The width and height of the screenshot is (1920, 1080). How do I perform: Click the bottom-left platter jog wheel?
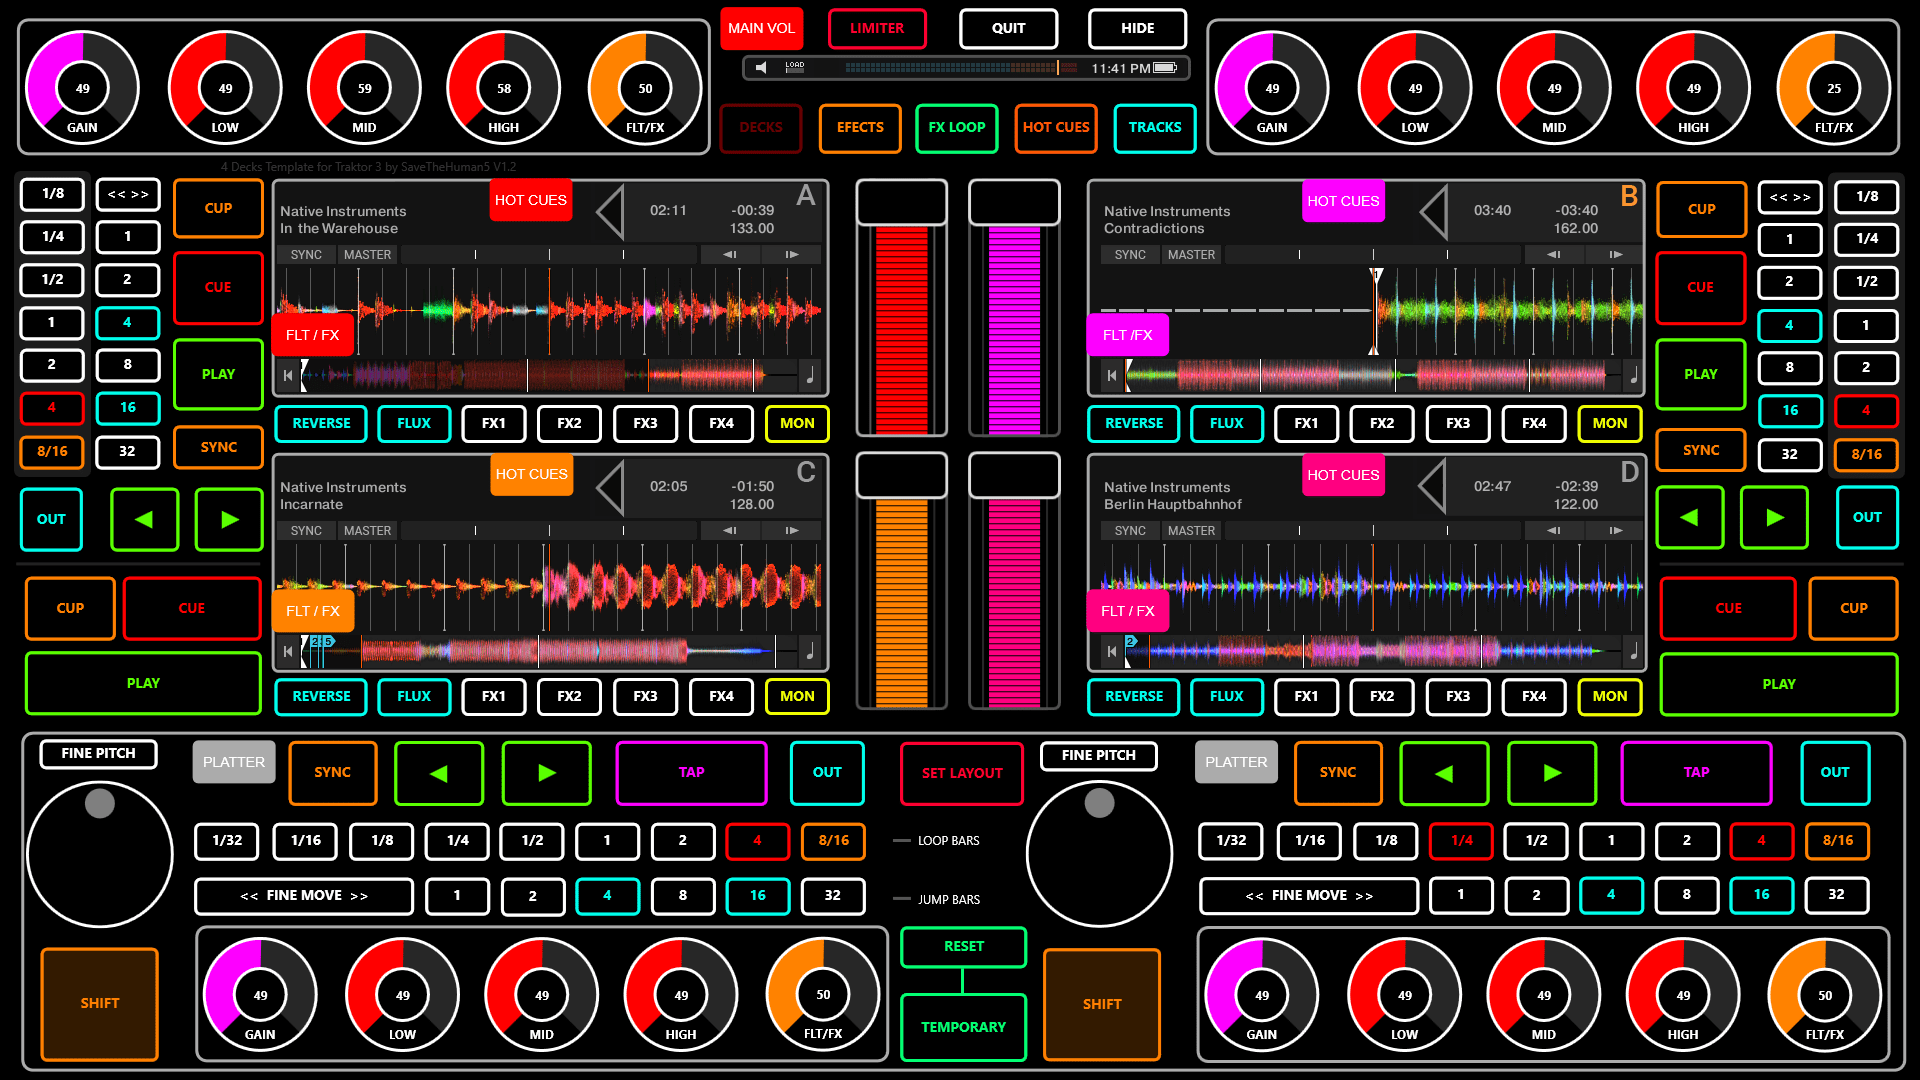coord(100,855)
